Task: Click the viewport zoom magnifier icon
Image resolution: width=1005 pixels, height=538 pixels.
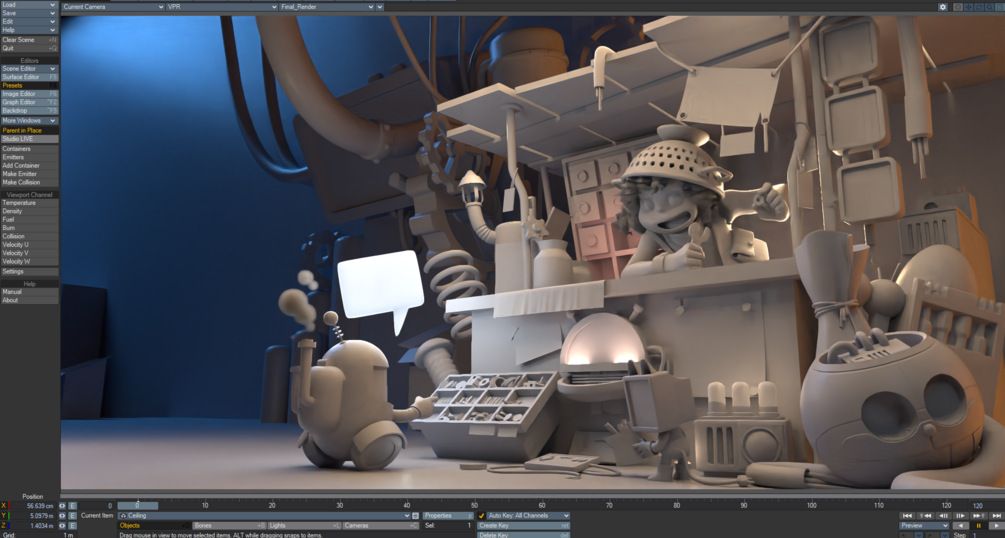Action: point(990,7)
